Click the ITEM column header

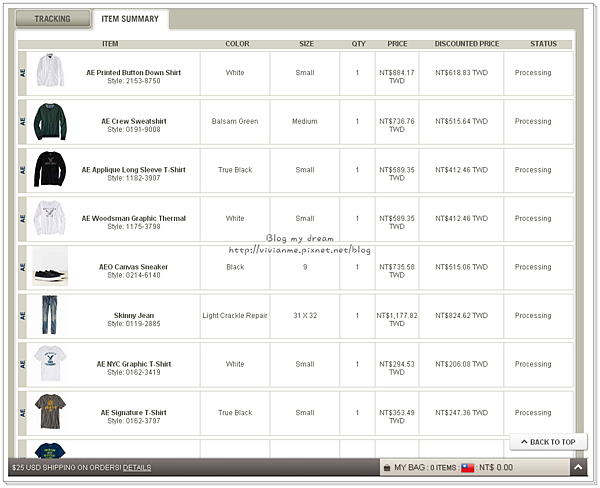(110, 44)
